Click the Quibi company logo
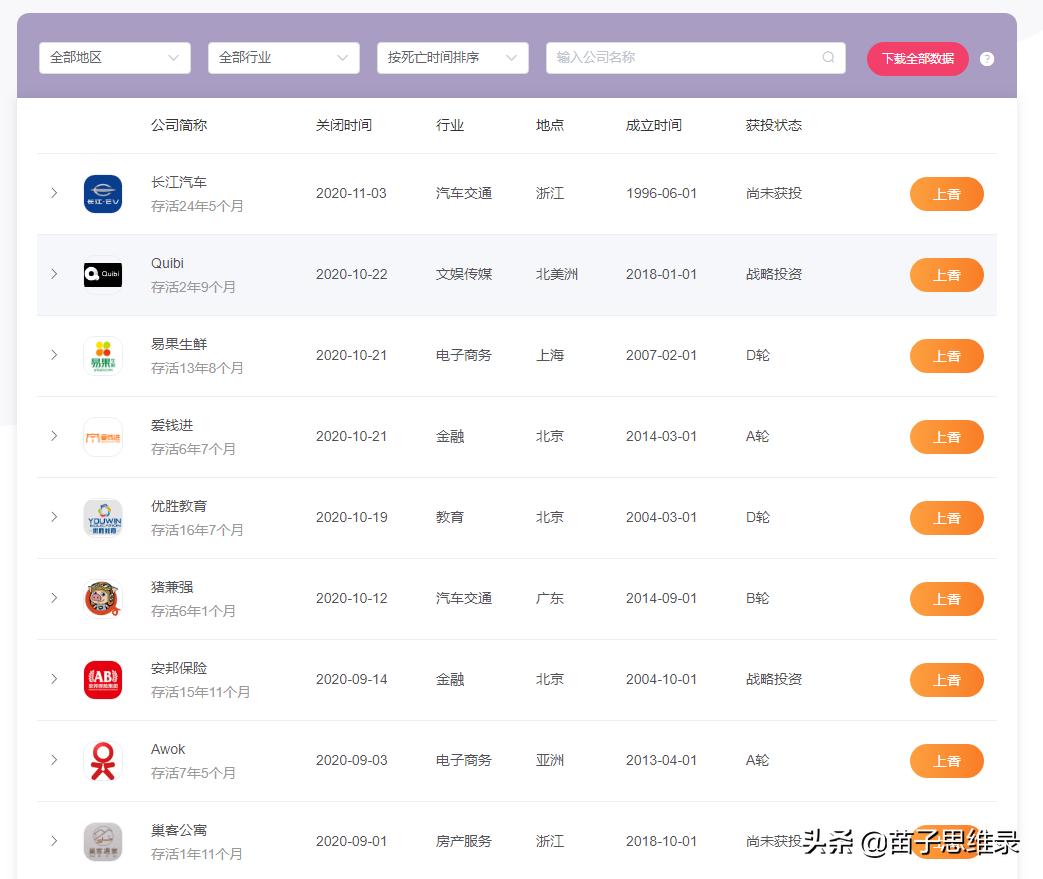The height and width of the screenshot is (879, 1043). pyautogui.click(x=102, y=275)
